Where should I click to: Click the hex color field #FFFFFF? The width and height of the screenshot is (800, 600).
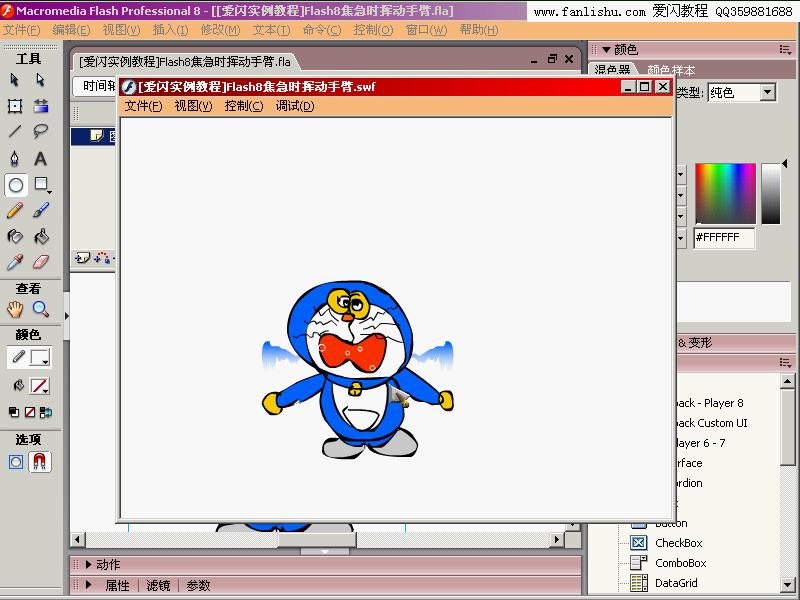(724, 238)
